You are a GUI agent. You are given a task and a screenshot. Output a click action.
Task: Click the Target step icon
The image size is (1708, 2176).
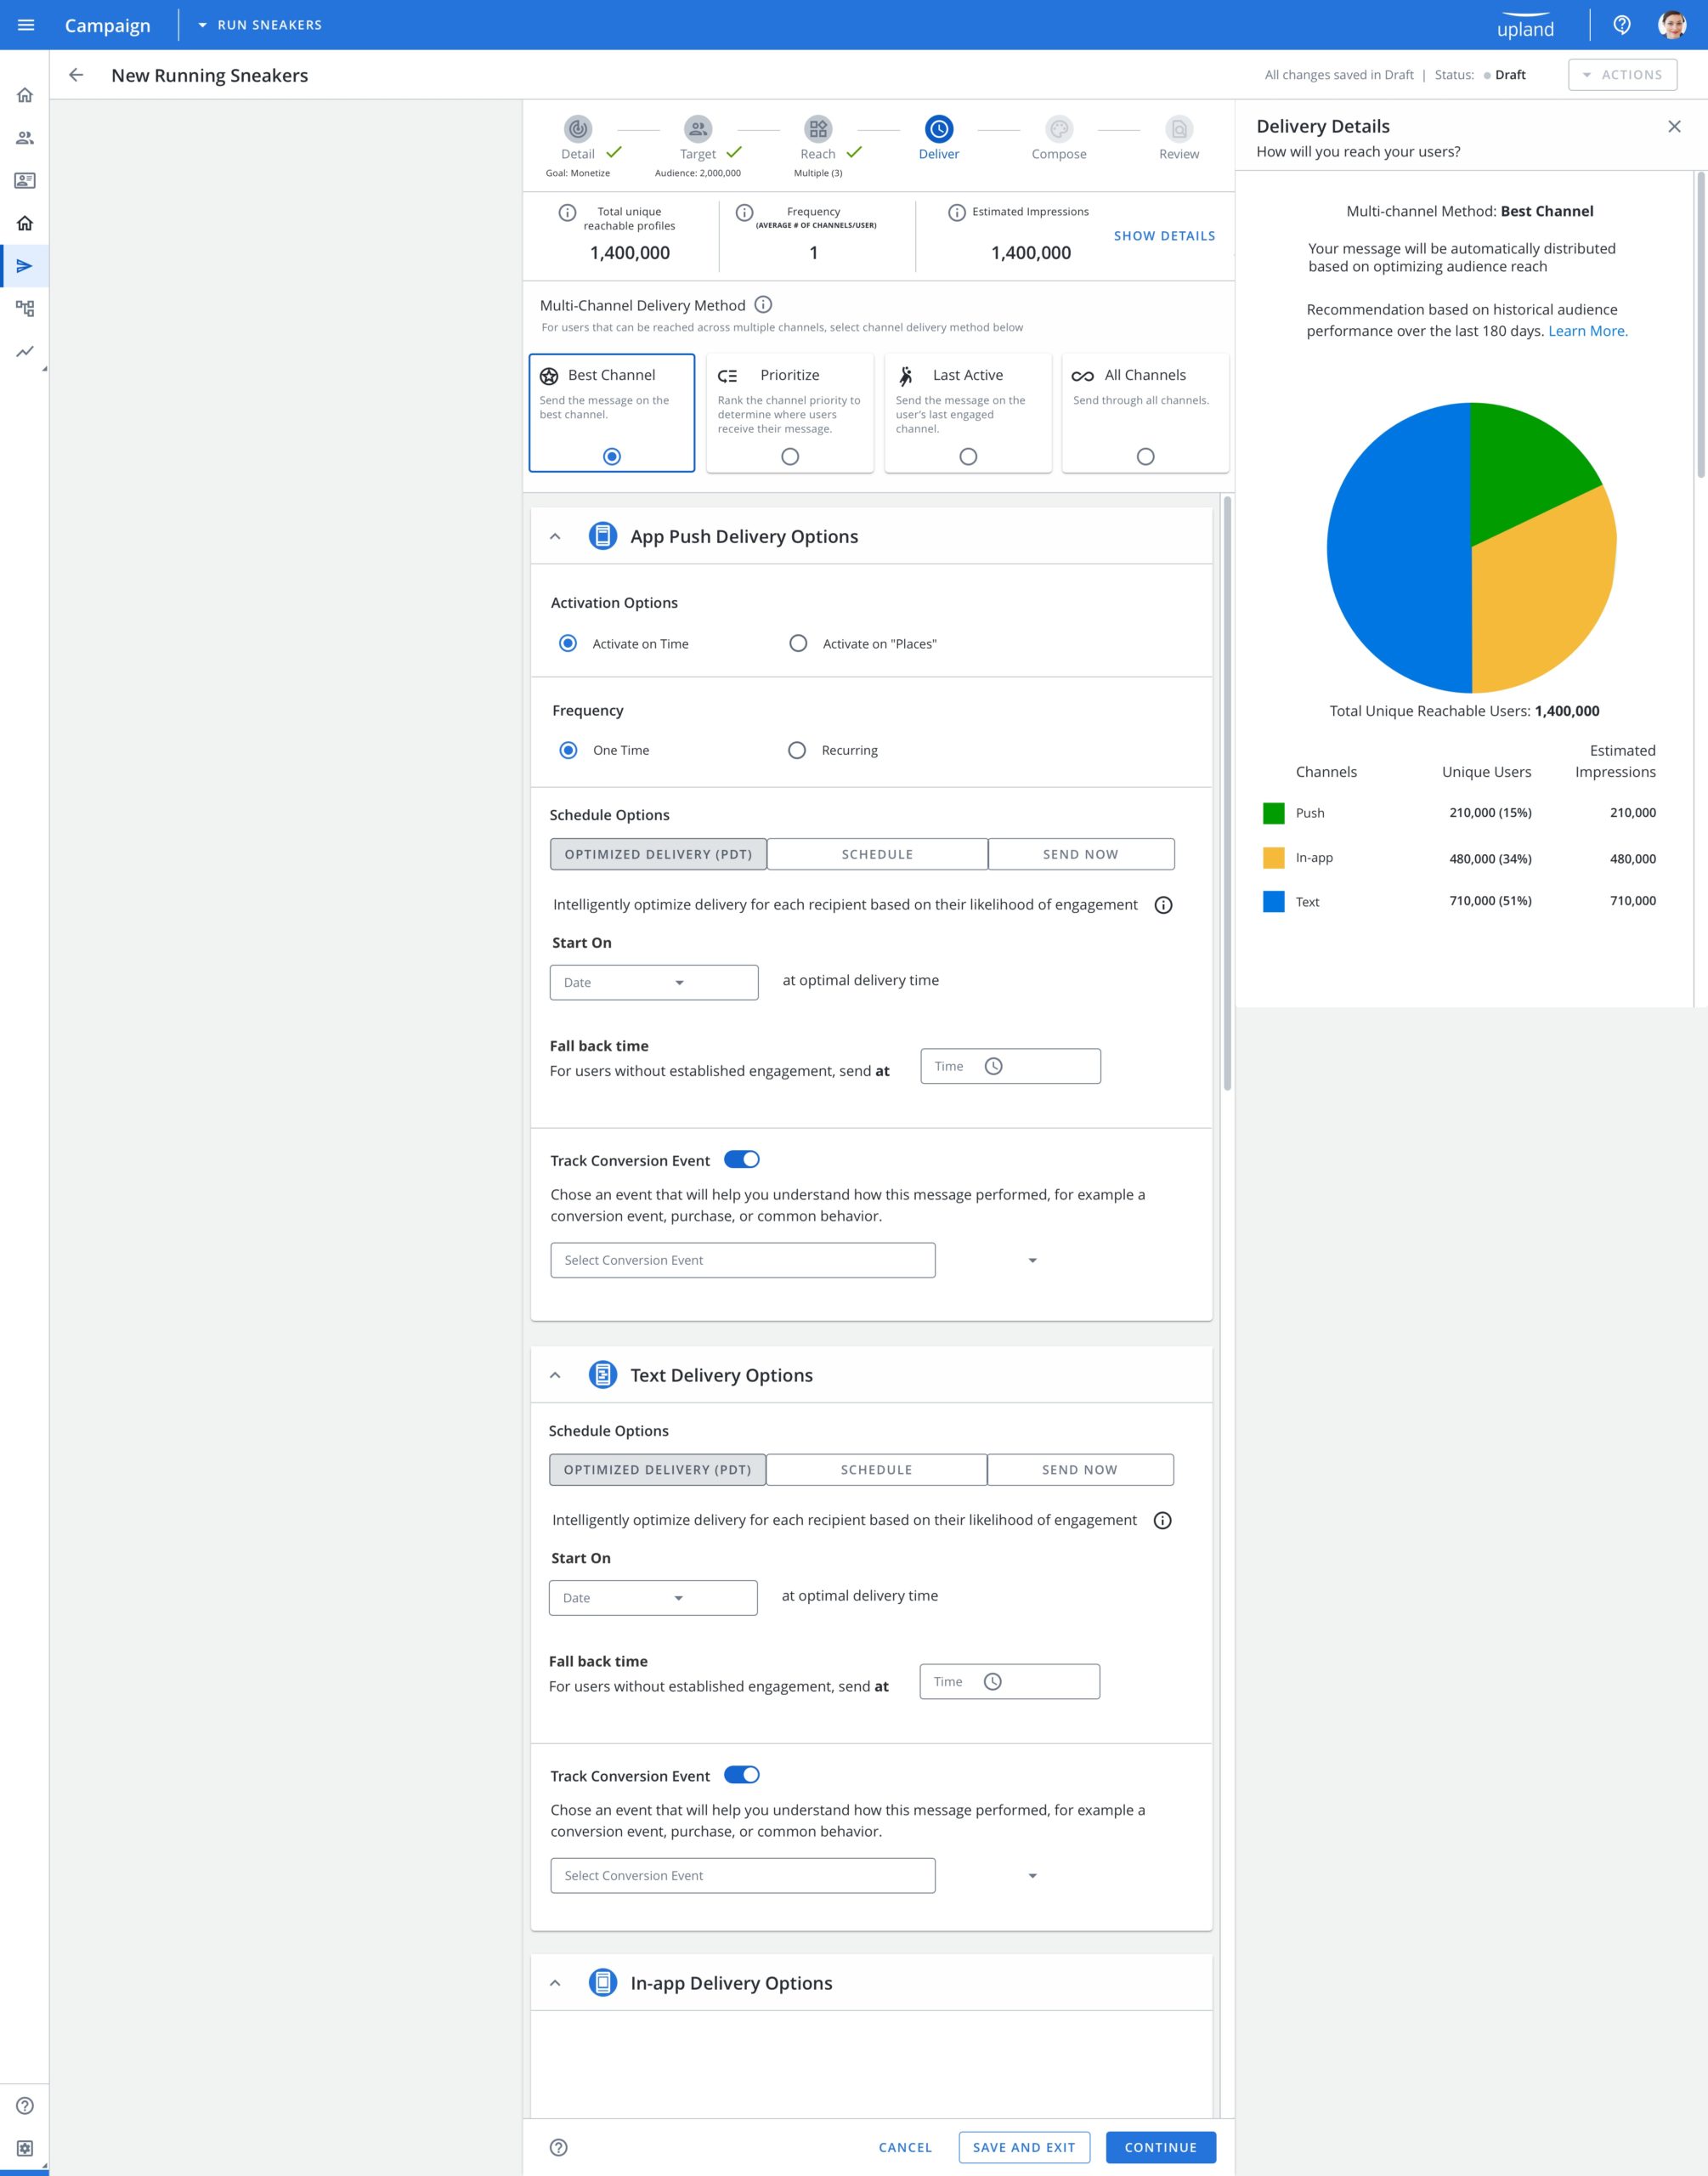point(698,129)
